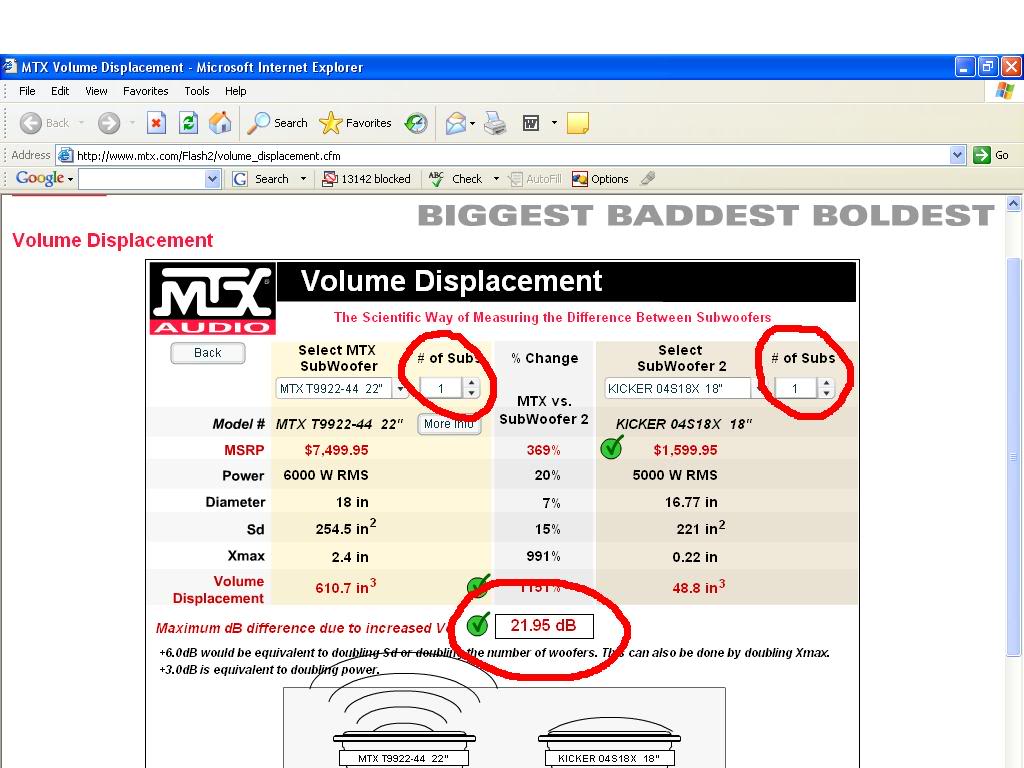
Task: Open the Help menu
Action: click(236, 91)
